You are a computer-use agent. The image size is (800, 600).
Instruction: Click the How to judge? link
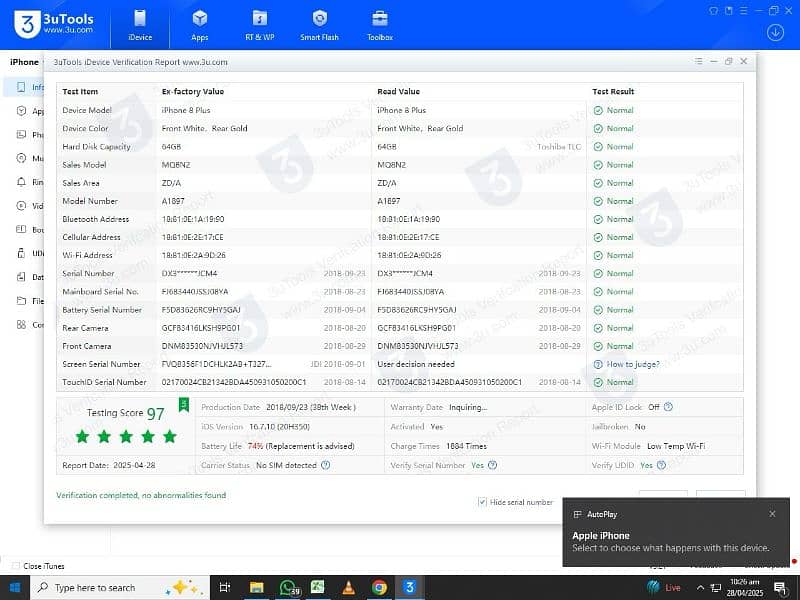click(633, 364)
